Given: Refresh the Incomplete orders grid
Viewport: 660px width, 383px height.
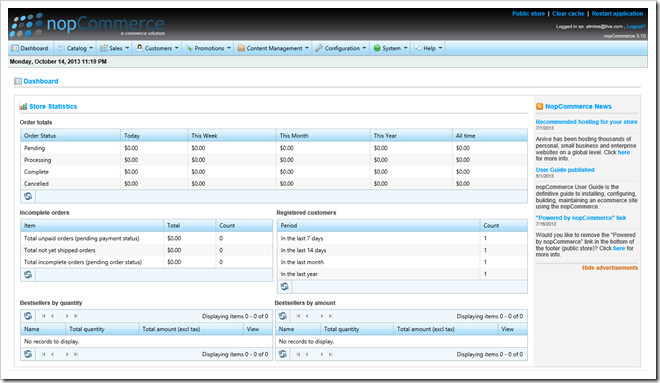Looking at the screenshot, I should click(28, 274).
